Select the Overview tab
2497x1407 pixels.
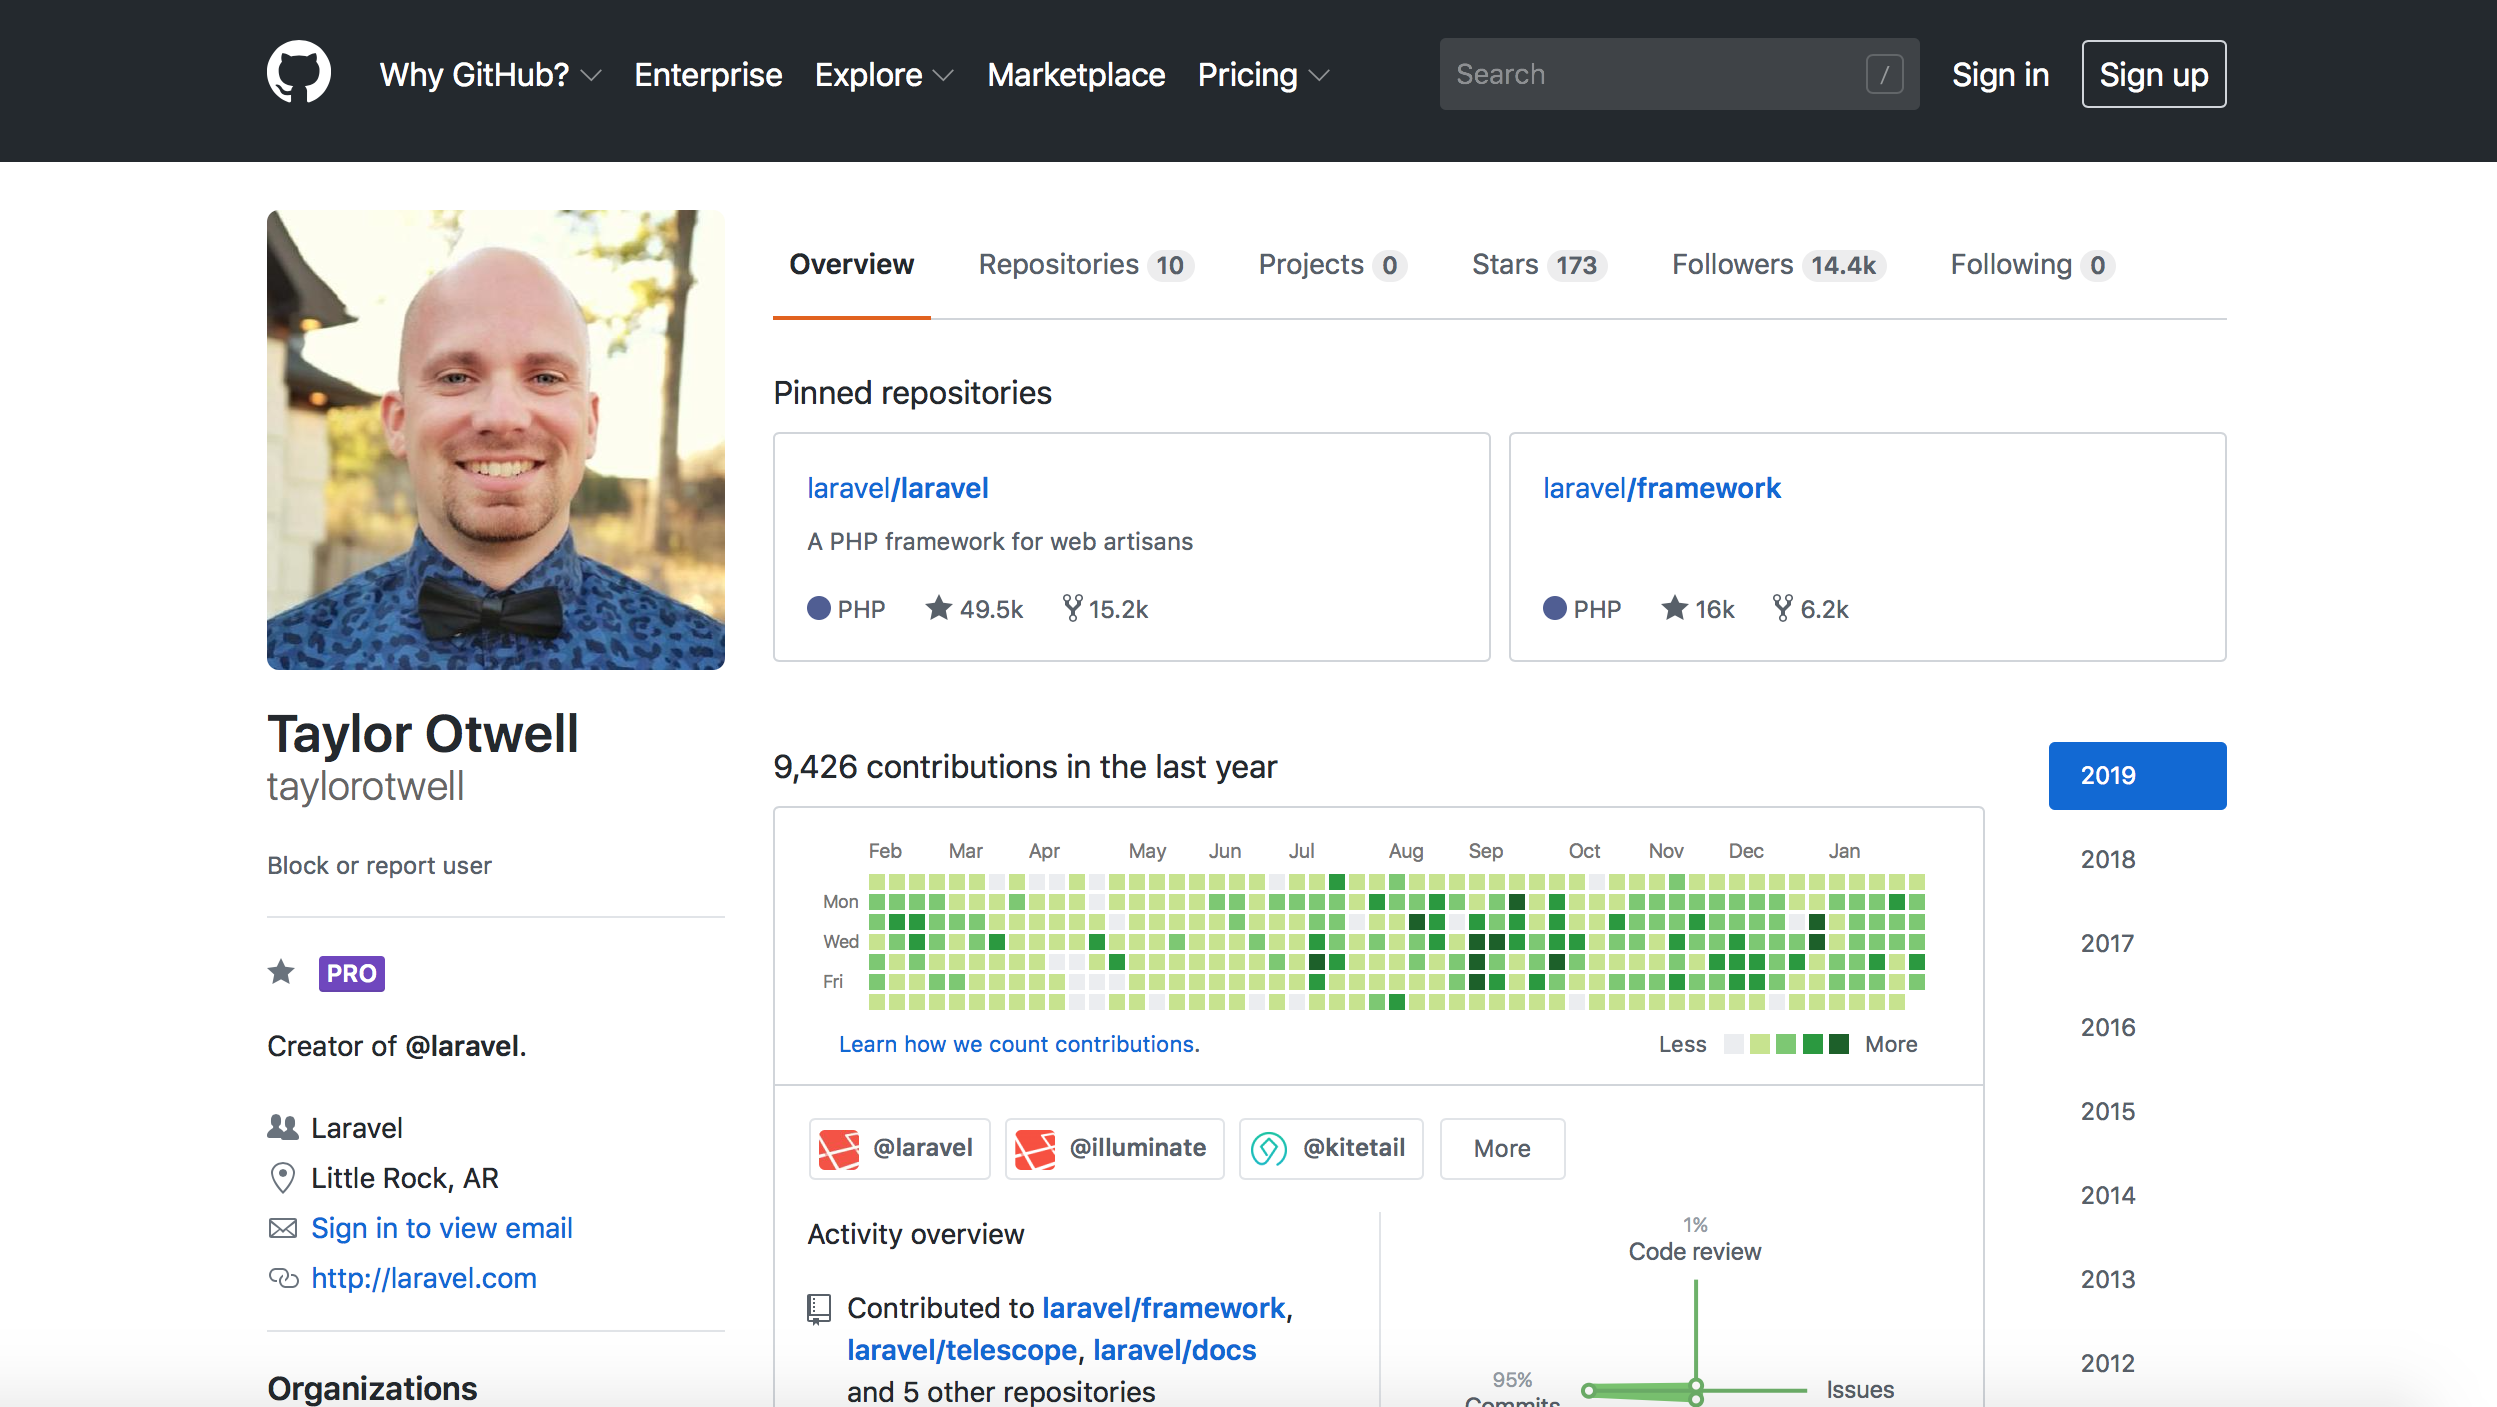(852, 264)
